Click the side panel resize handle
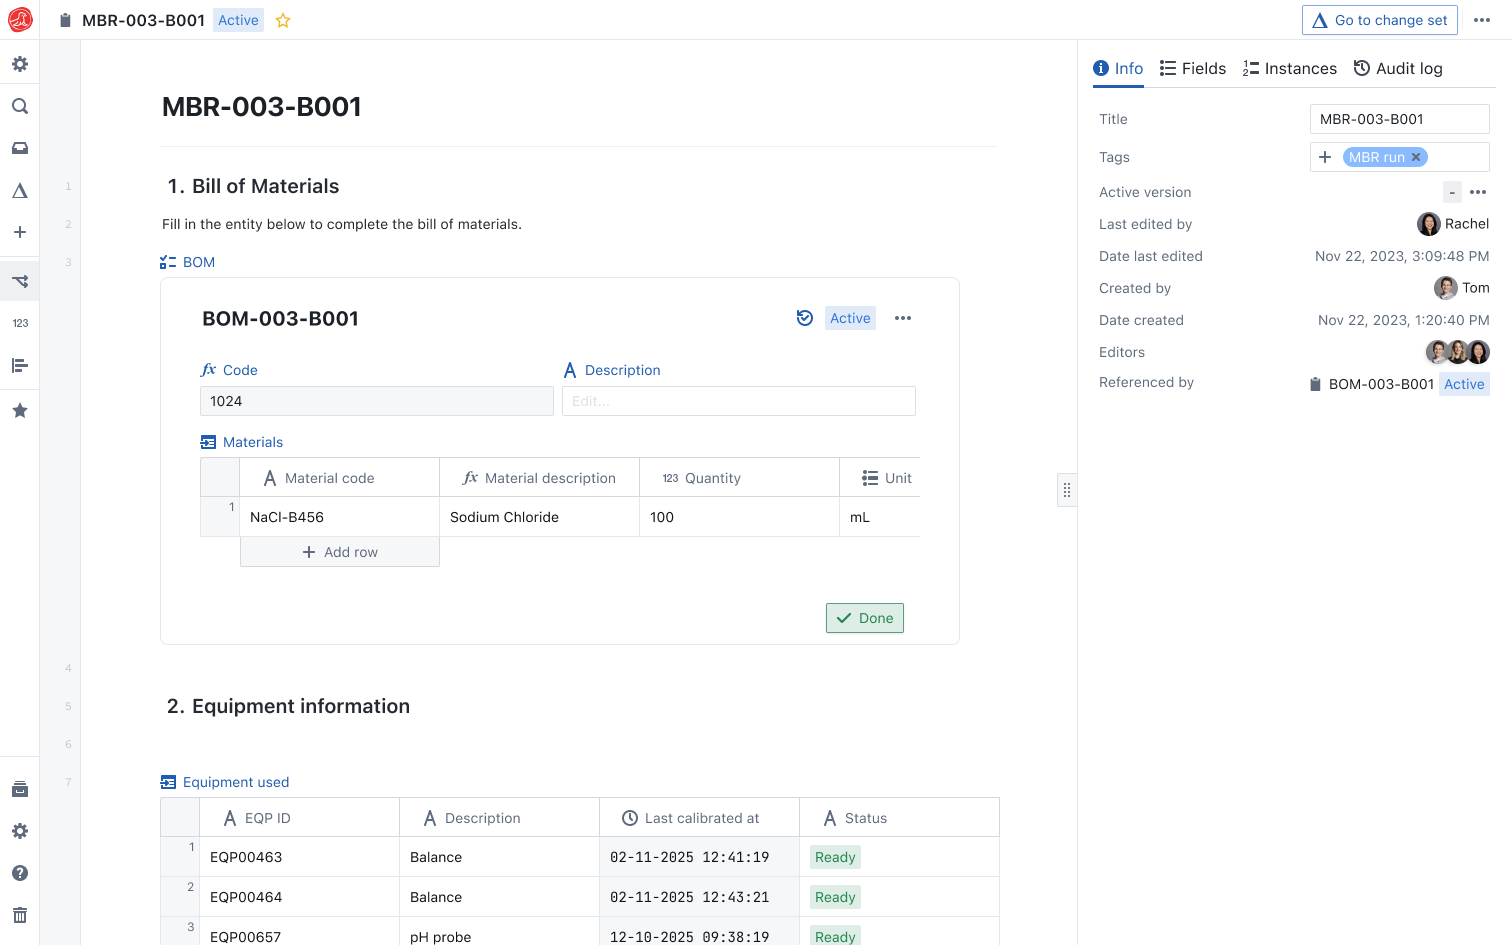 tap(1067, 490)
